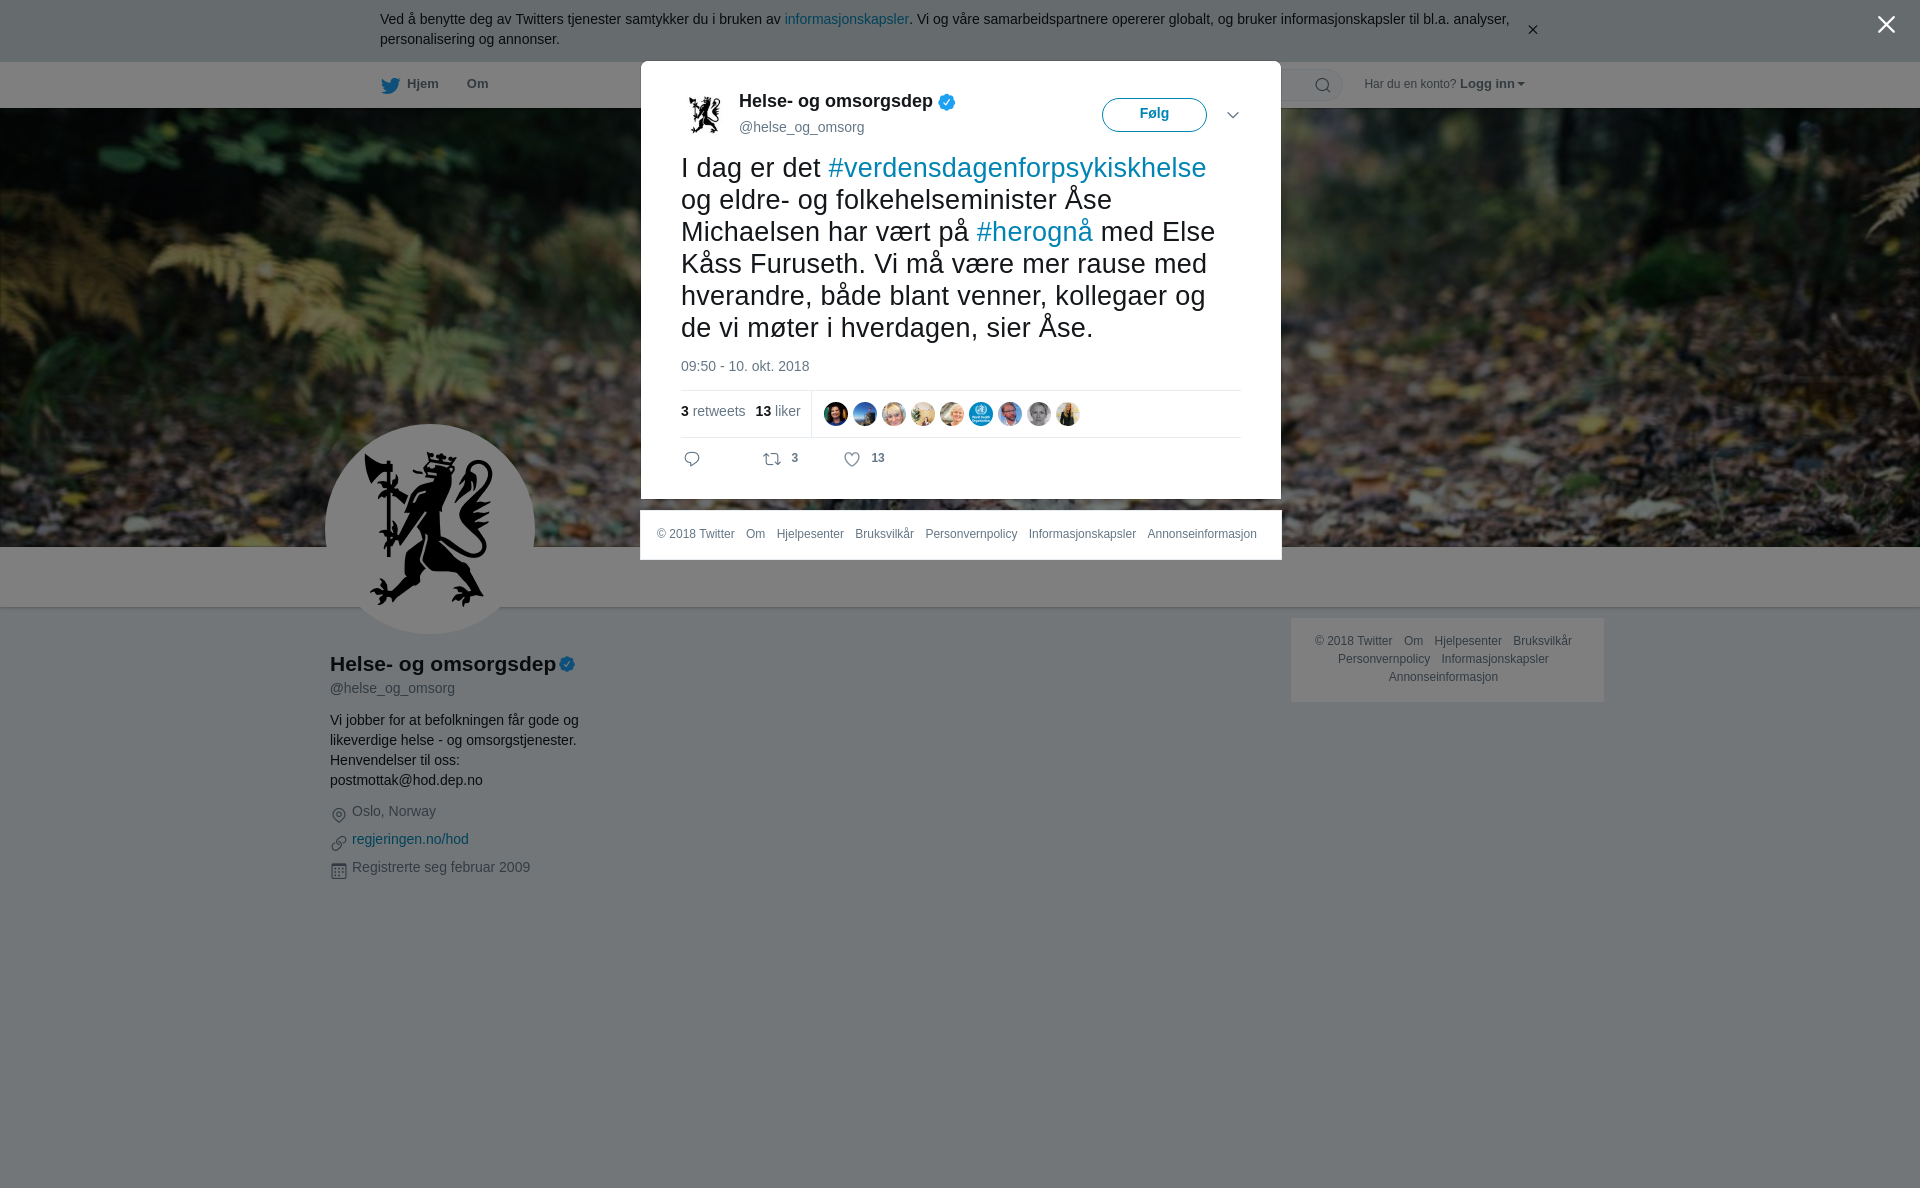This screenshot has width=1920, height=1188.
Task: Click the retweet icon on the tweet
Action: tap(772, 459)
